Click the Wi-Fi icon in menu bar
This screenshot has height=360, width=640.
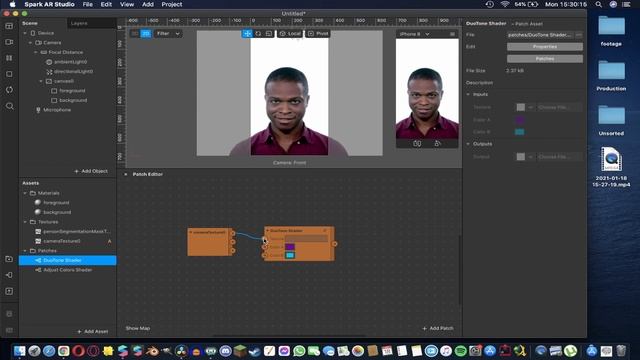(x=504, y=4)
